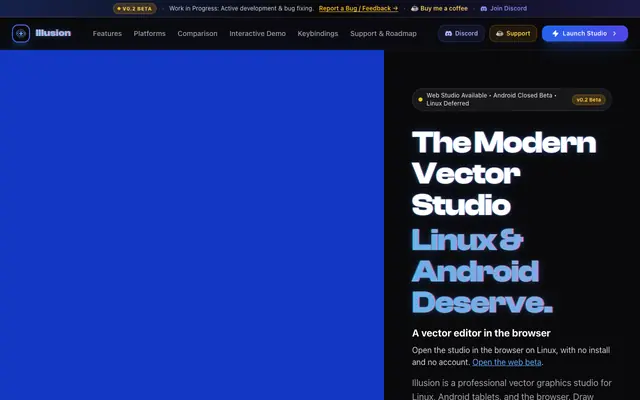Go to the Features section
Viewport: 640px width, 400px height.
click(x=107, y=33)
